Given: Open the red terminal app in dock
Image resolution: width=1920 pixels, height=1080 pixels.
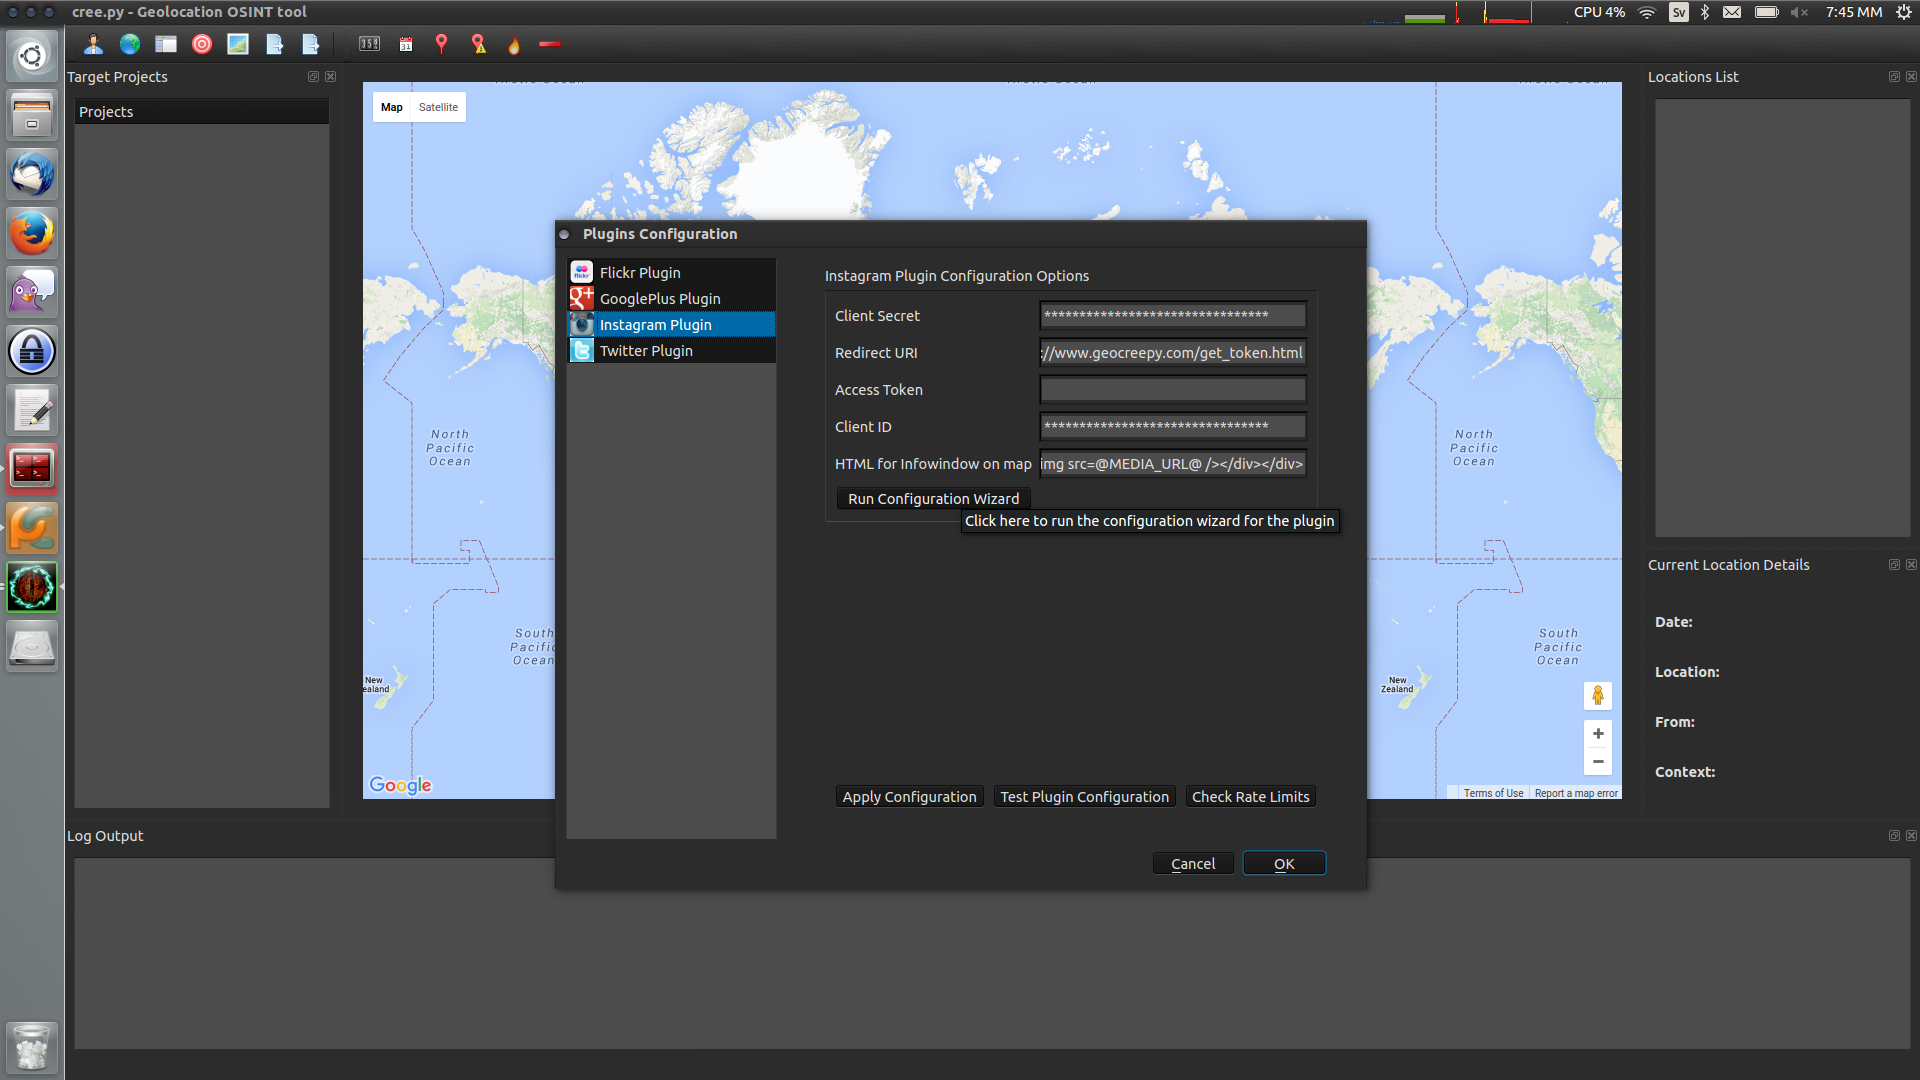Looking at the screenshot, I should pos(32,469).
